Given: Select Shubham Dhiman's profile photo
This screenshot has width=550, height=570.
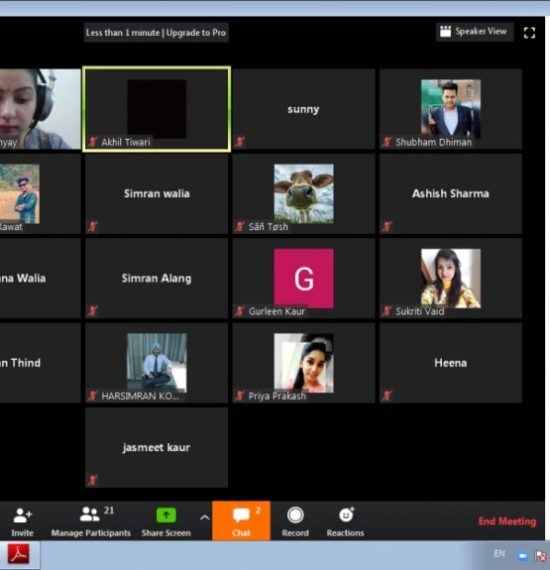Looking at the screenshot, I should point(451,109).
